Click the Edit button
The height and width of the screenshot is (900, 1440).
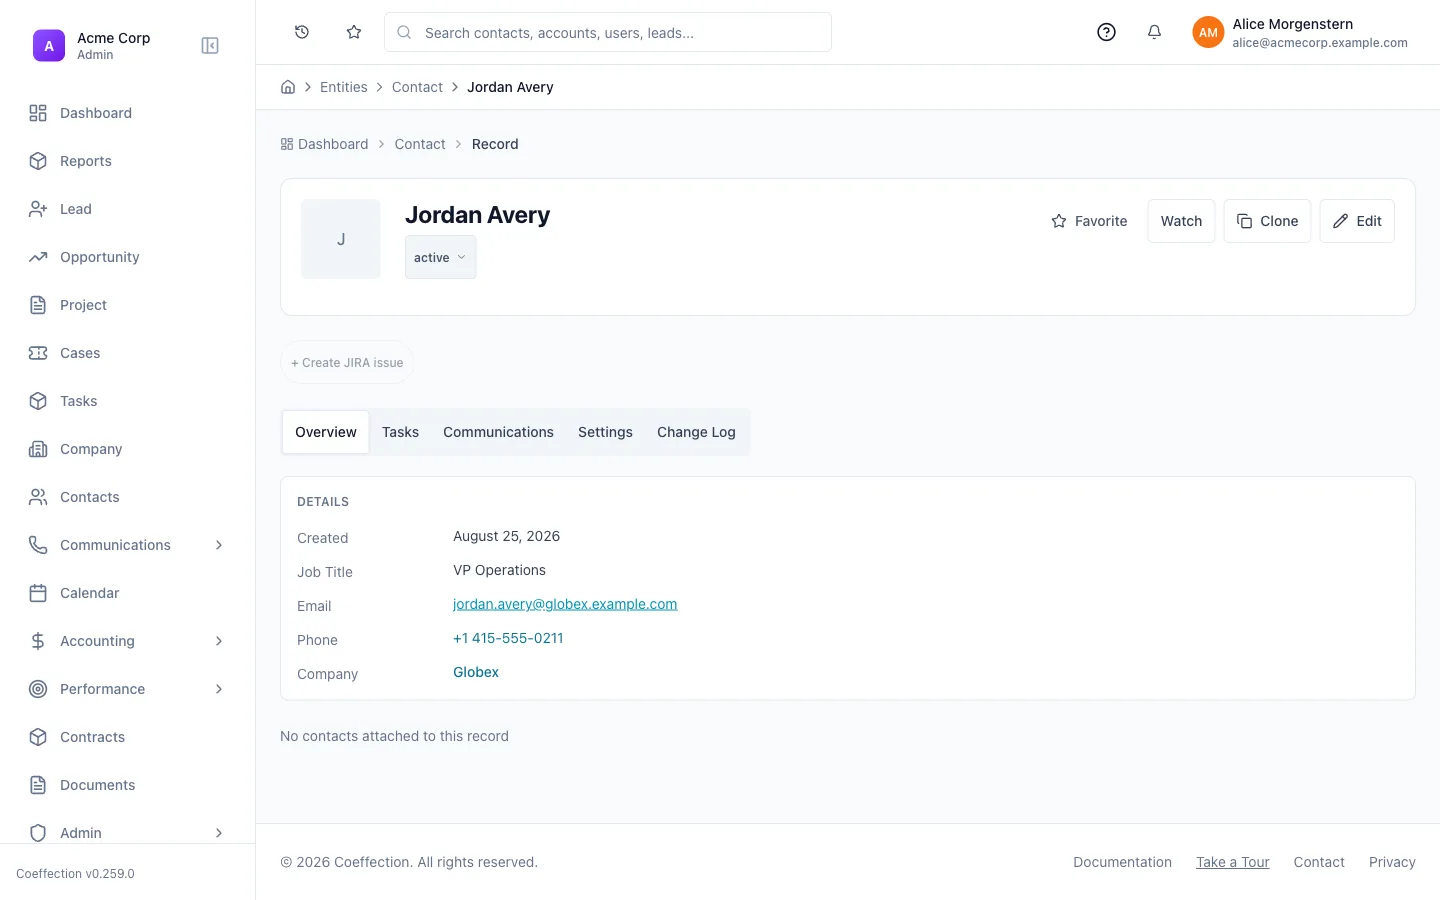click(x=1357, y=221)
